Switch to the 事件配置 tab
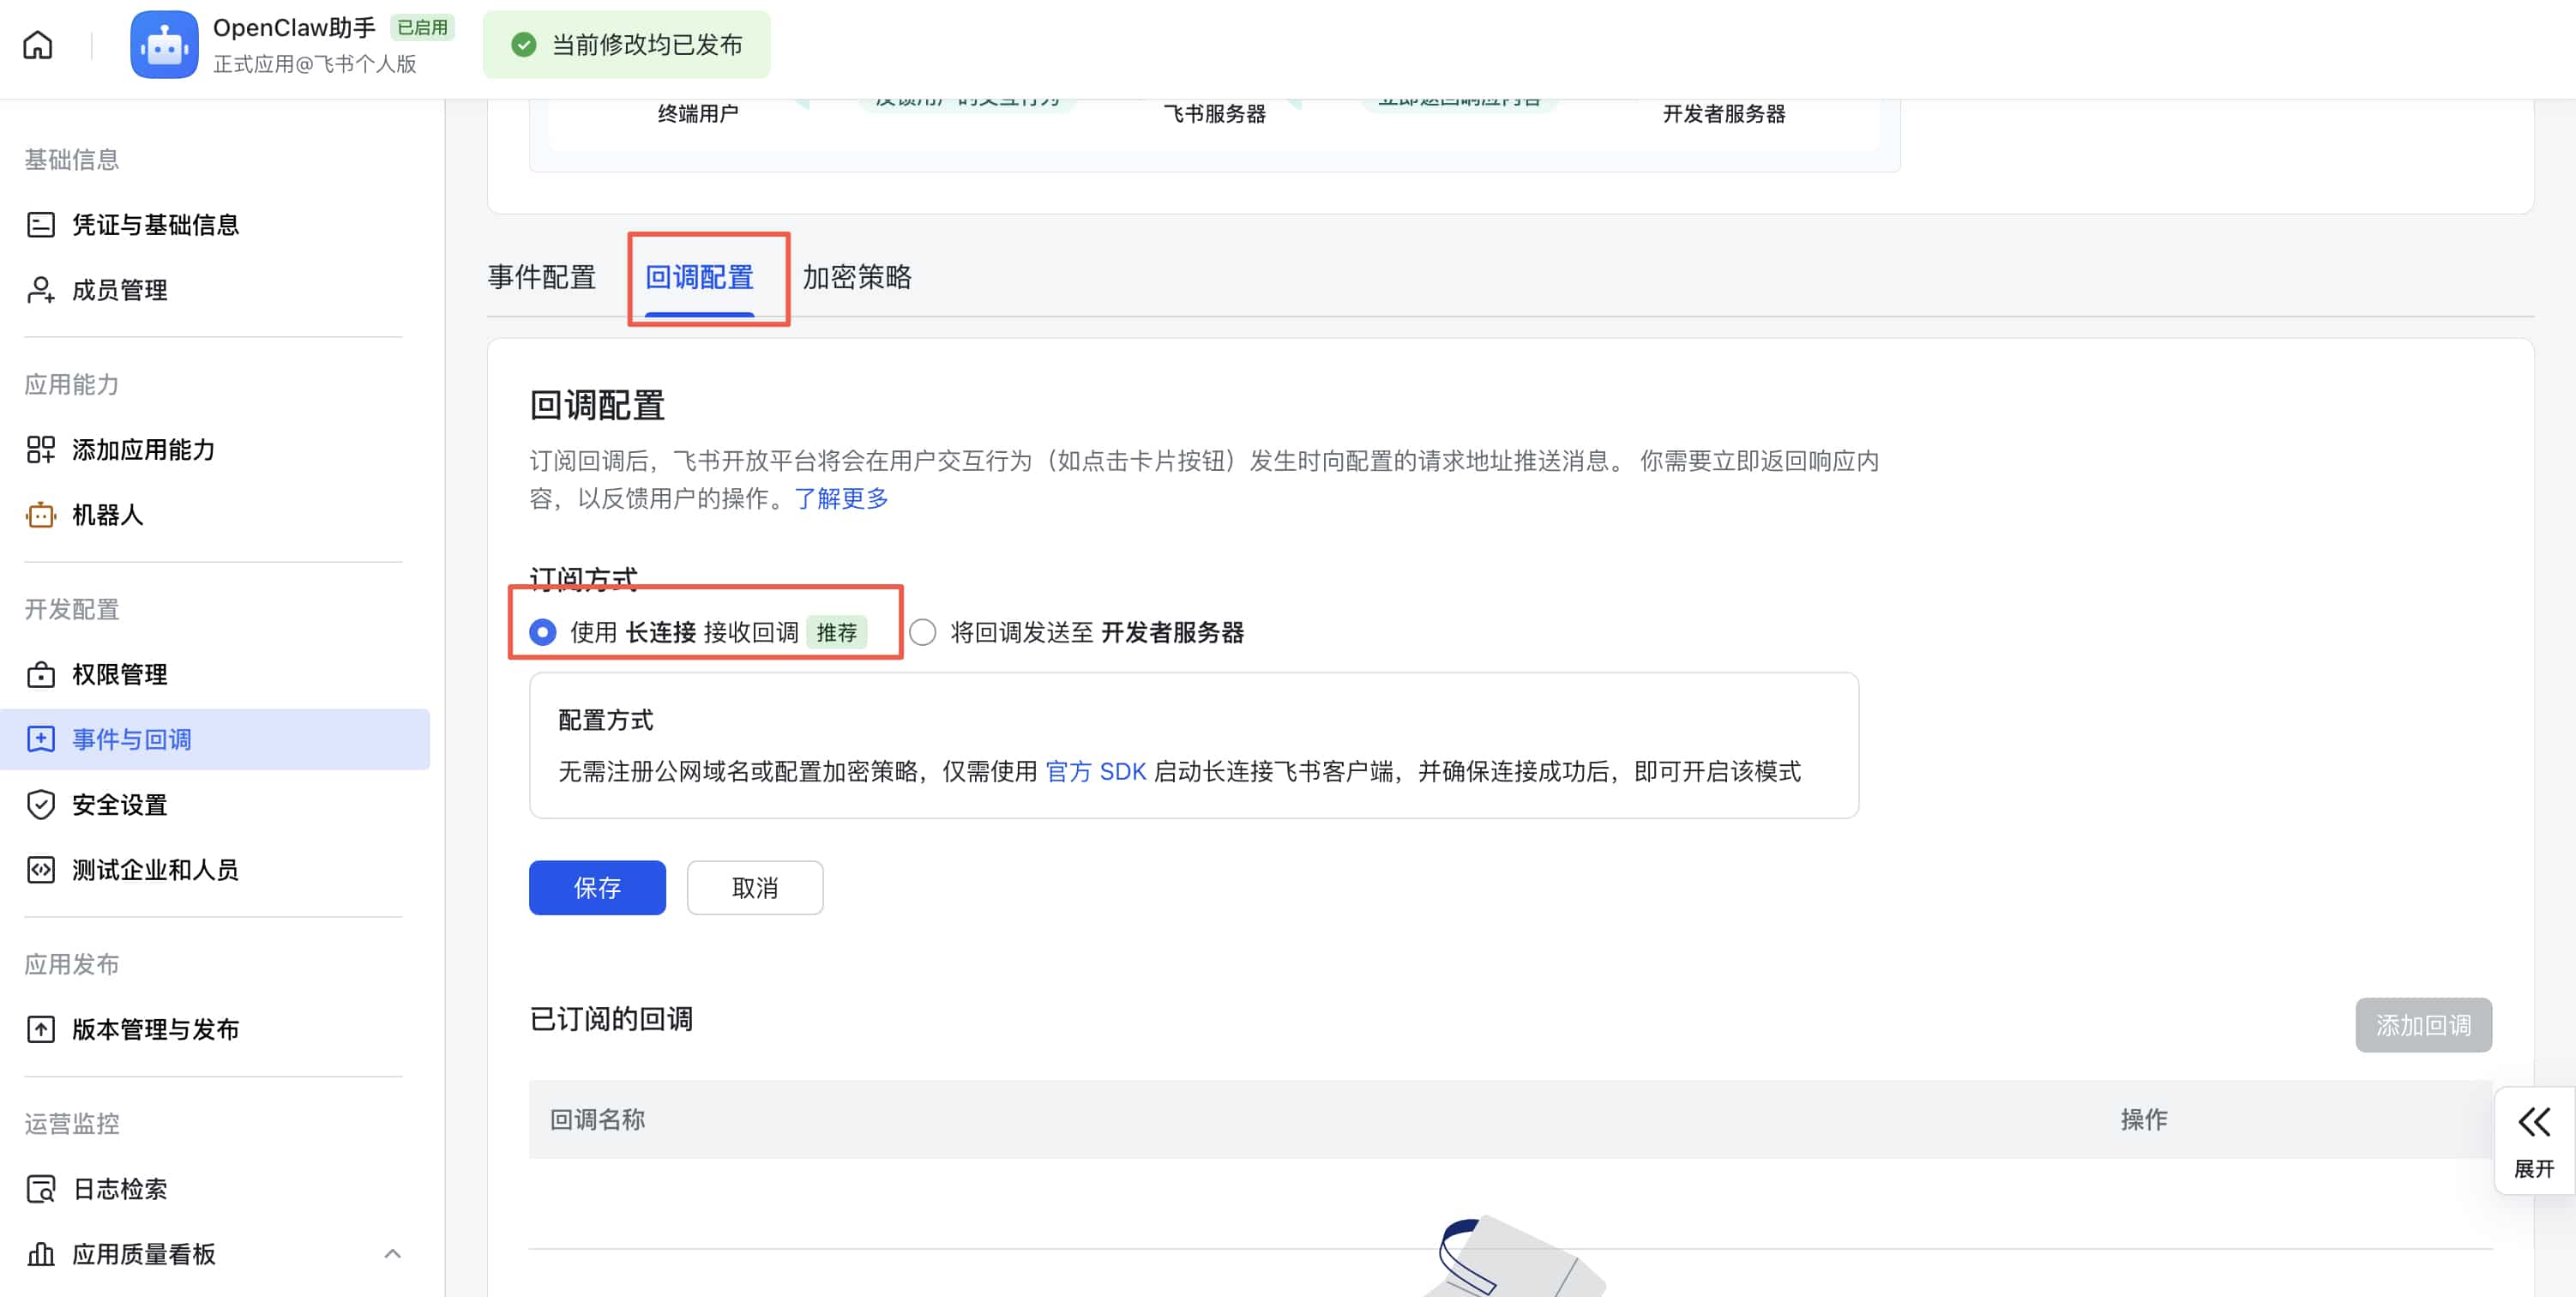Image resolution: width=2576 pixels, height=1297 pixels. 541,277
